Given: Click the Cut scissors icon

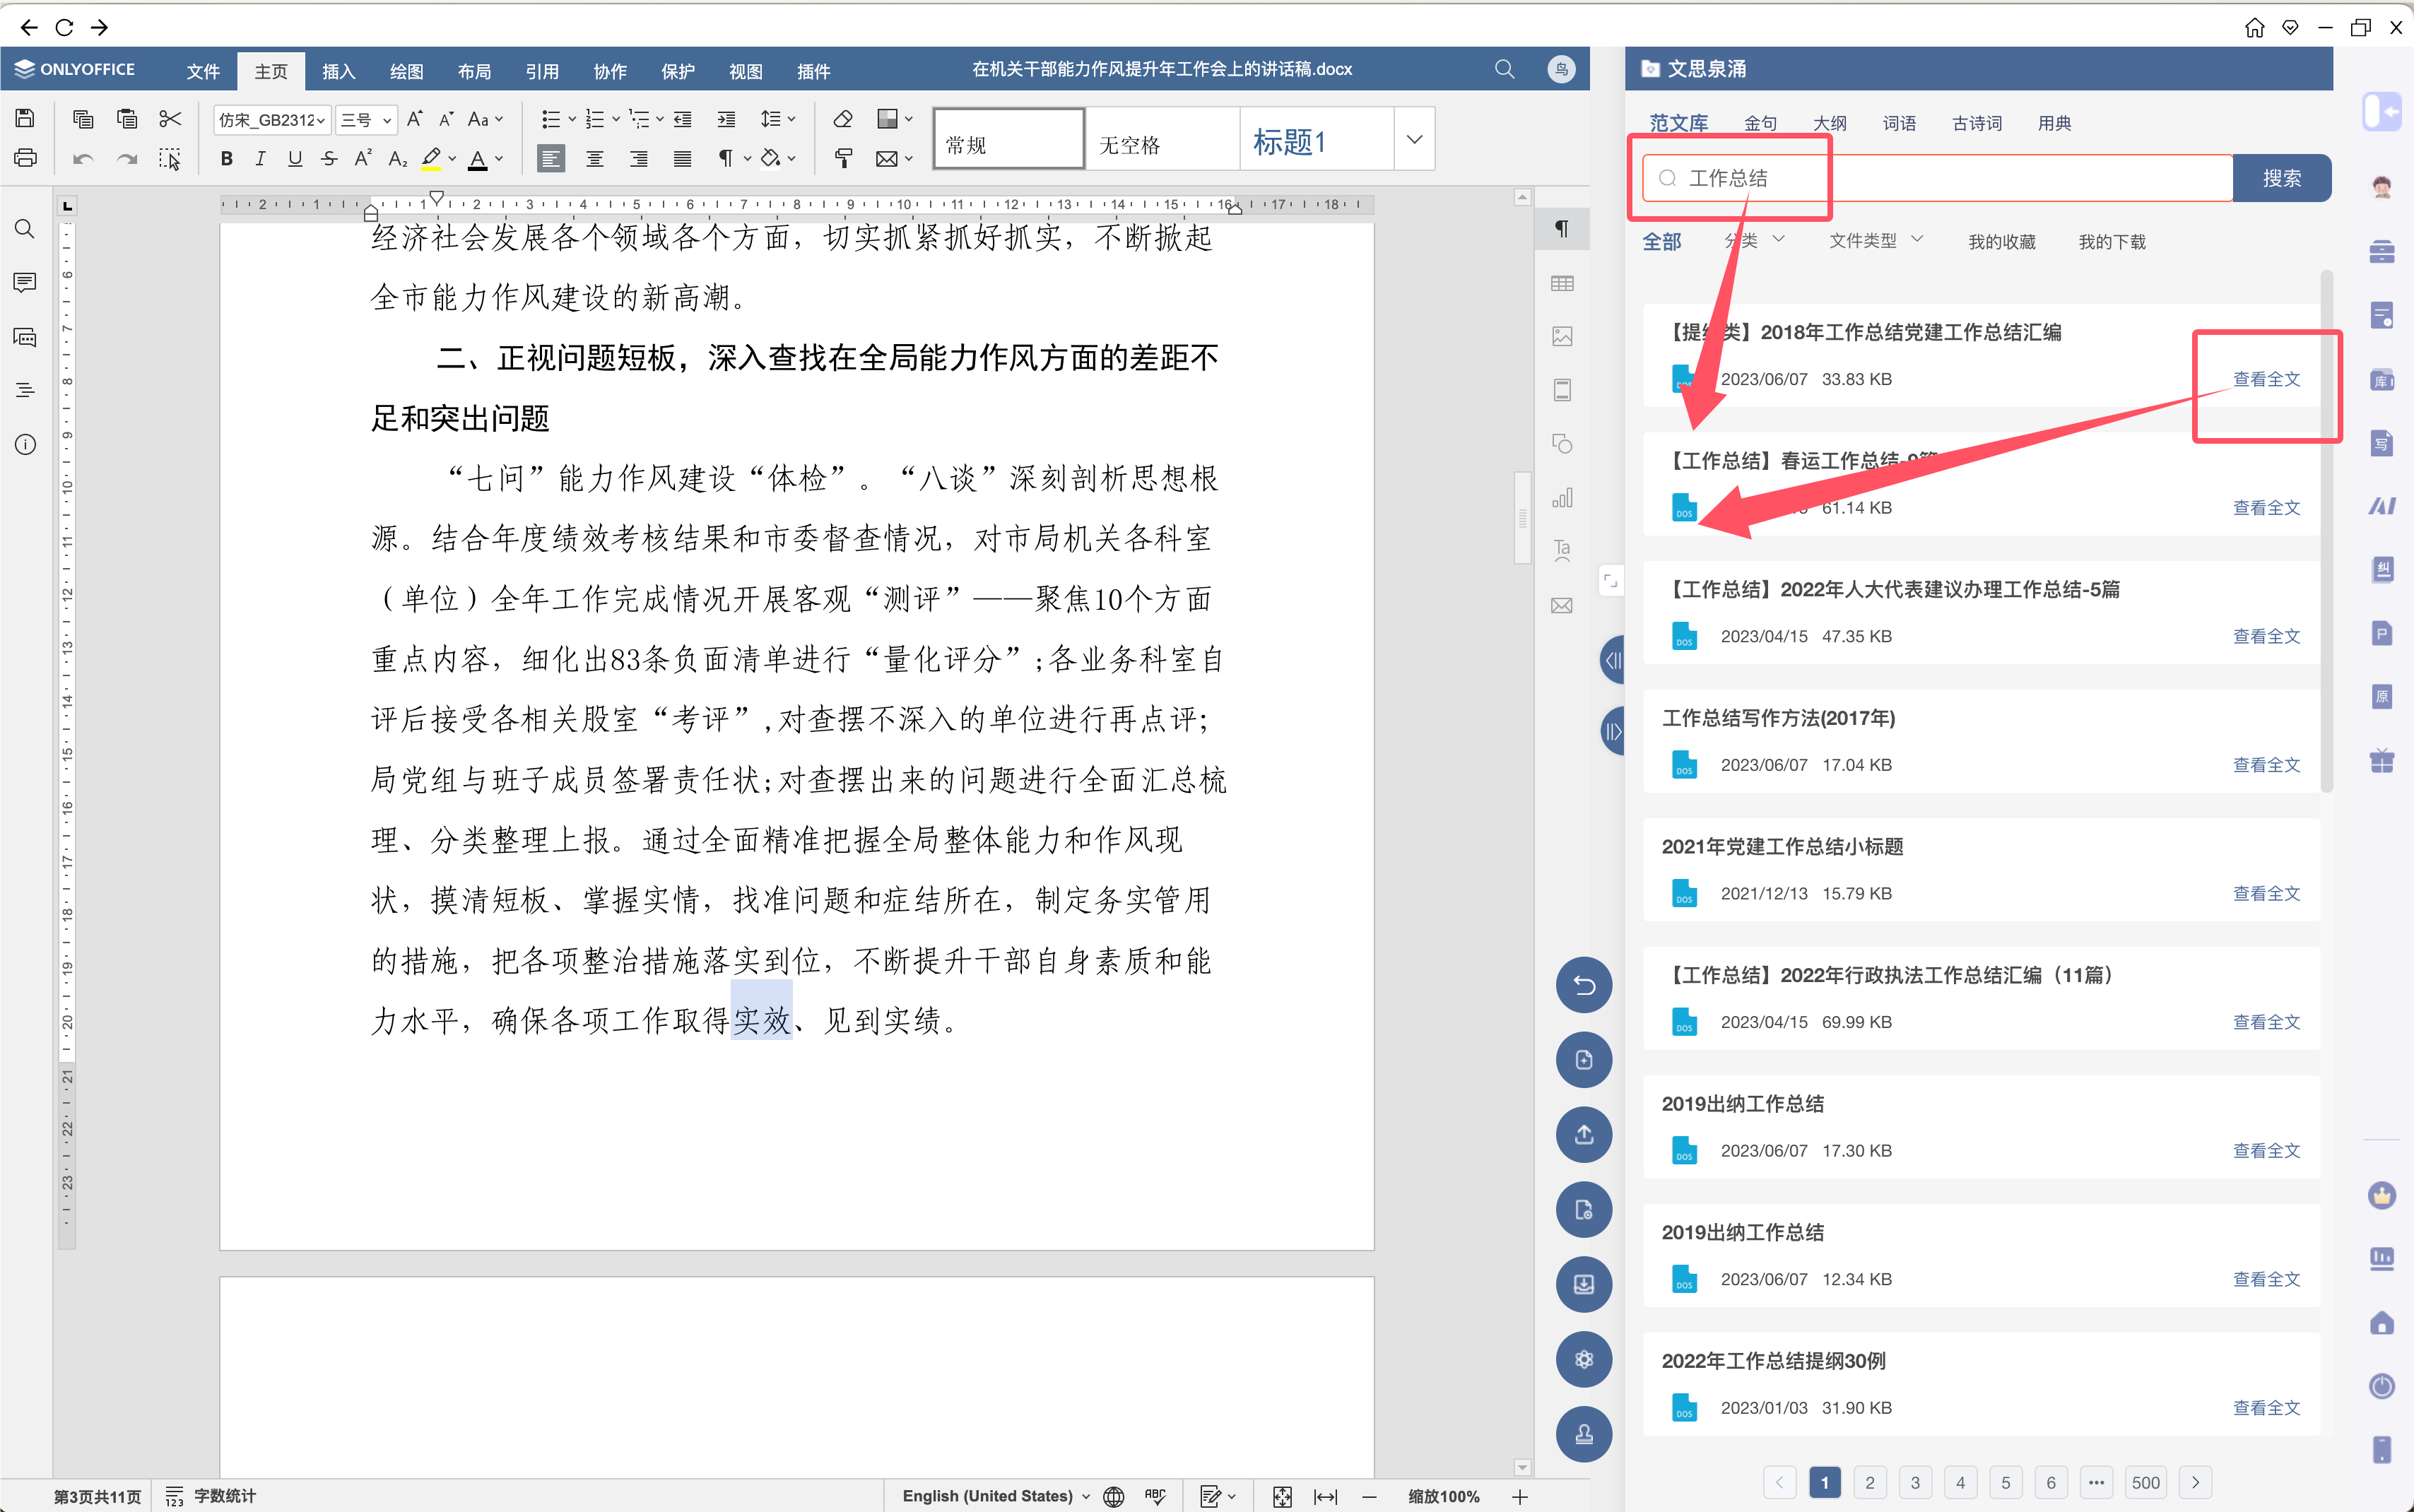Looking at the screenshot, I should [170, 119].
